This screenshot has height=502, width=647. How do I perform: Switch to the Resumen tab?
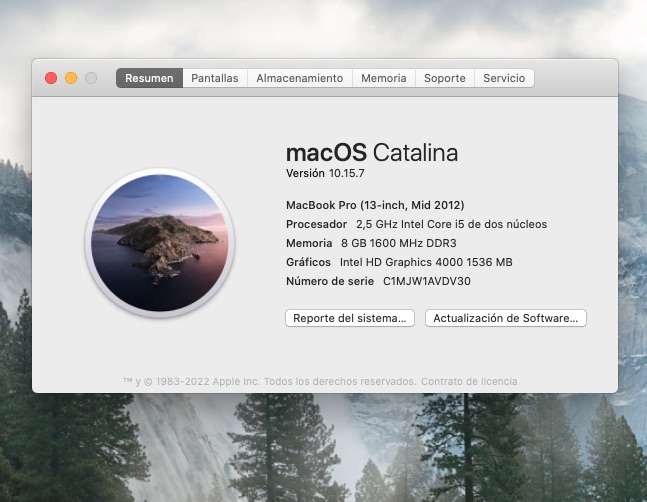click(149, 78)
